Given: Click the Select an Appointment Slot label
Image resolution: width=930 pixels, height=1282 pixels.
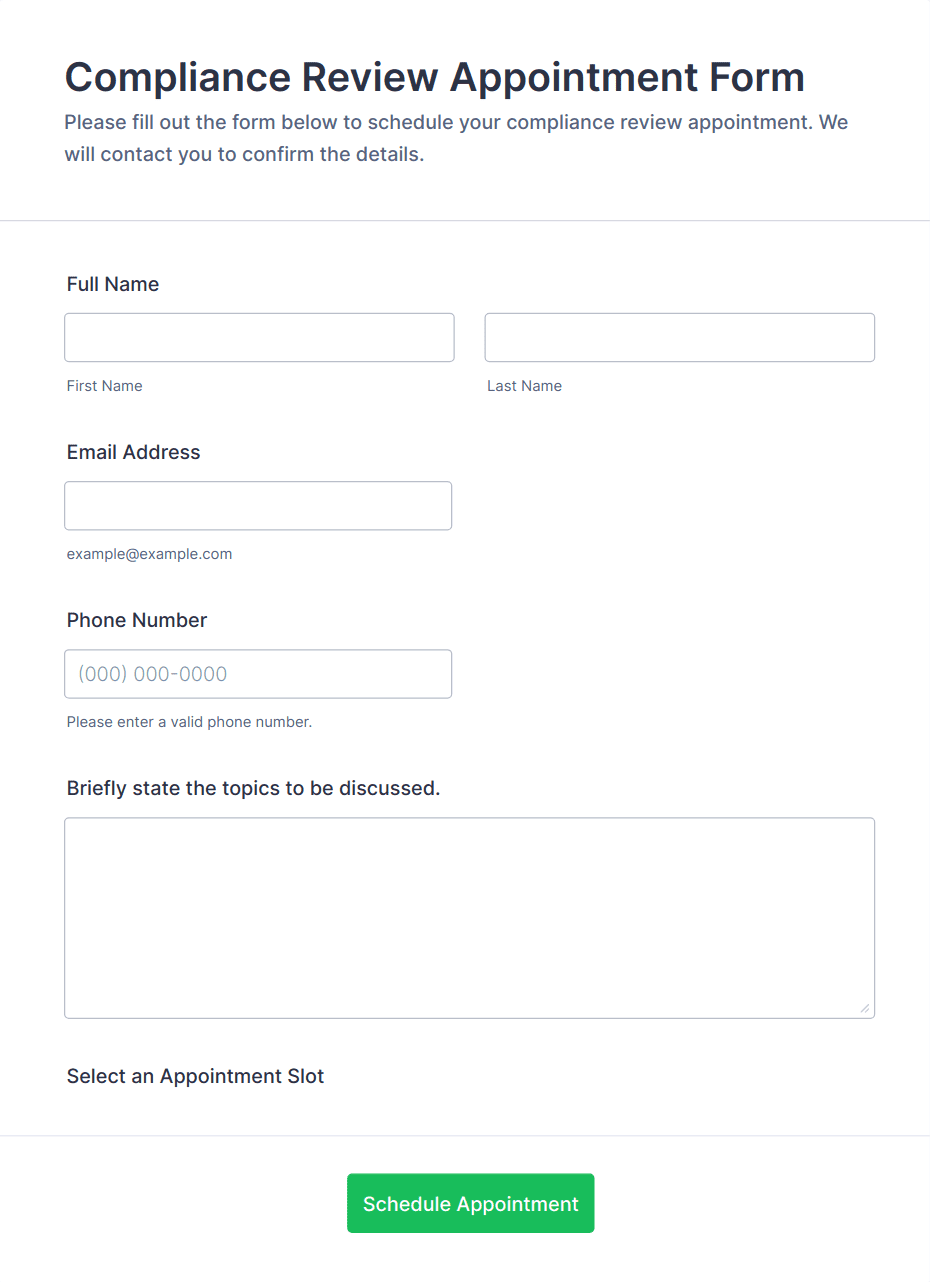Looking at the screenshot, I should [196, 1076].
